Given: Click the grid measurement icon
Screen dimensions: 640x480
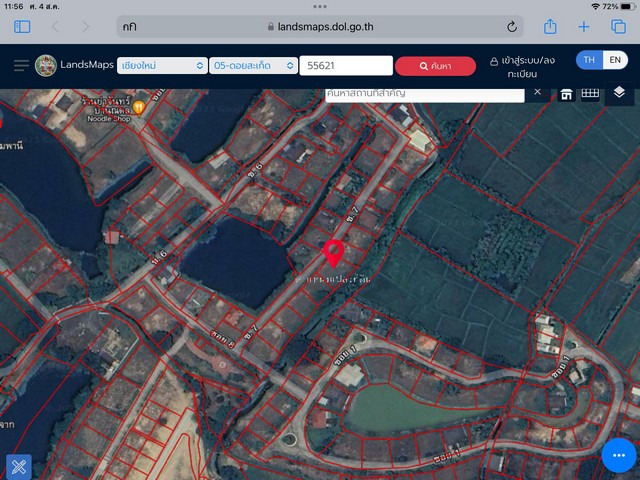Looking at the screenshot, I should [591, 94].
